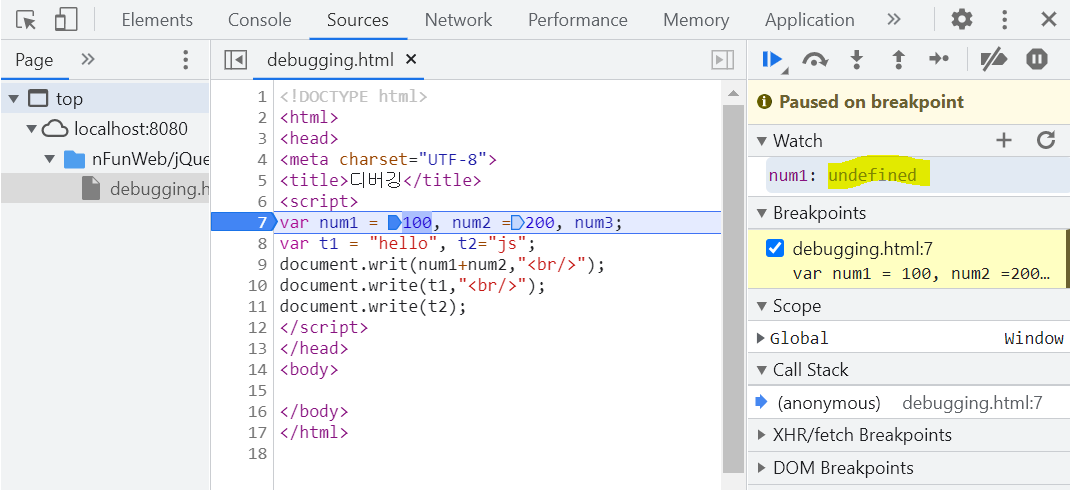Collapse the nFunWeb/jQue folder node
The width and height of the screenshot is (1070, 490).
[49, 159]
